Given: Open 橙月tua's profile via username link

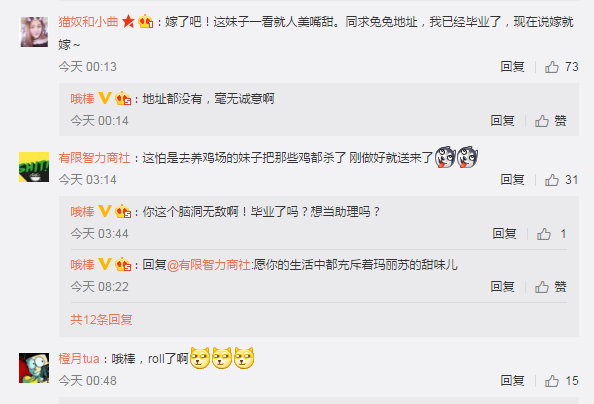Looking at the screenshot, I should click(79, 359).
